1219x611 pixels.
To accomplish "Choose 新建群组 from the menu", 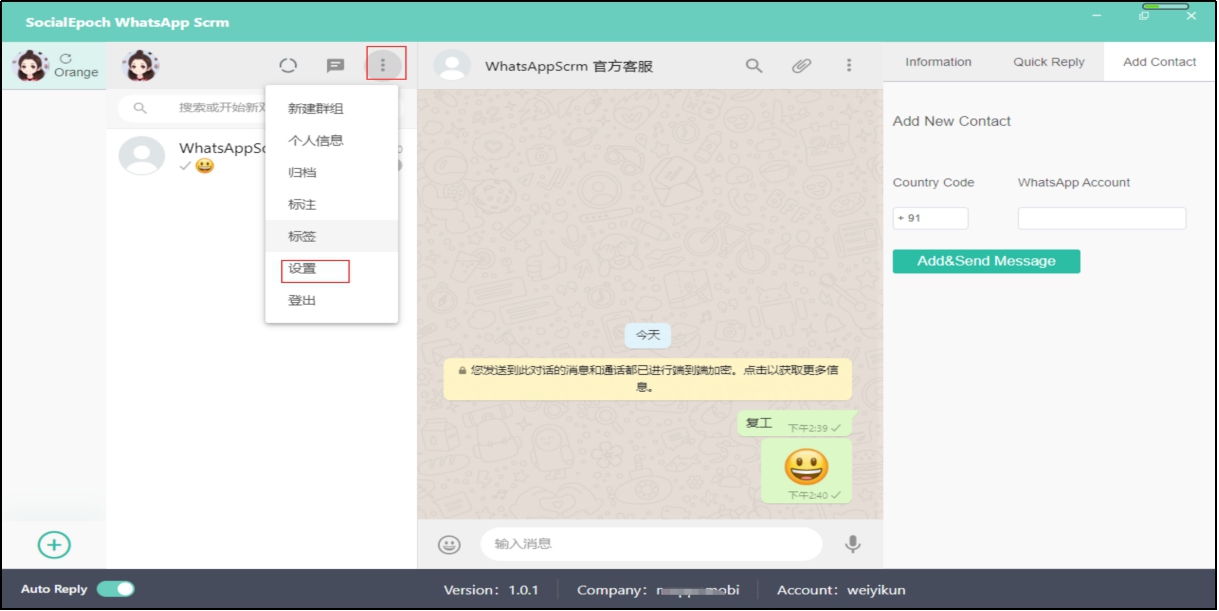I will click(332, 108).
